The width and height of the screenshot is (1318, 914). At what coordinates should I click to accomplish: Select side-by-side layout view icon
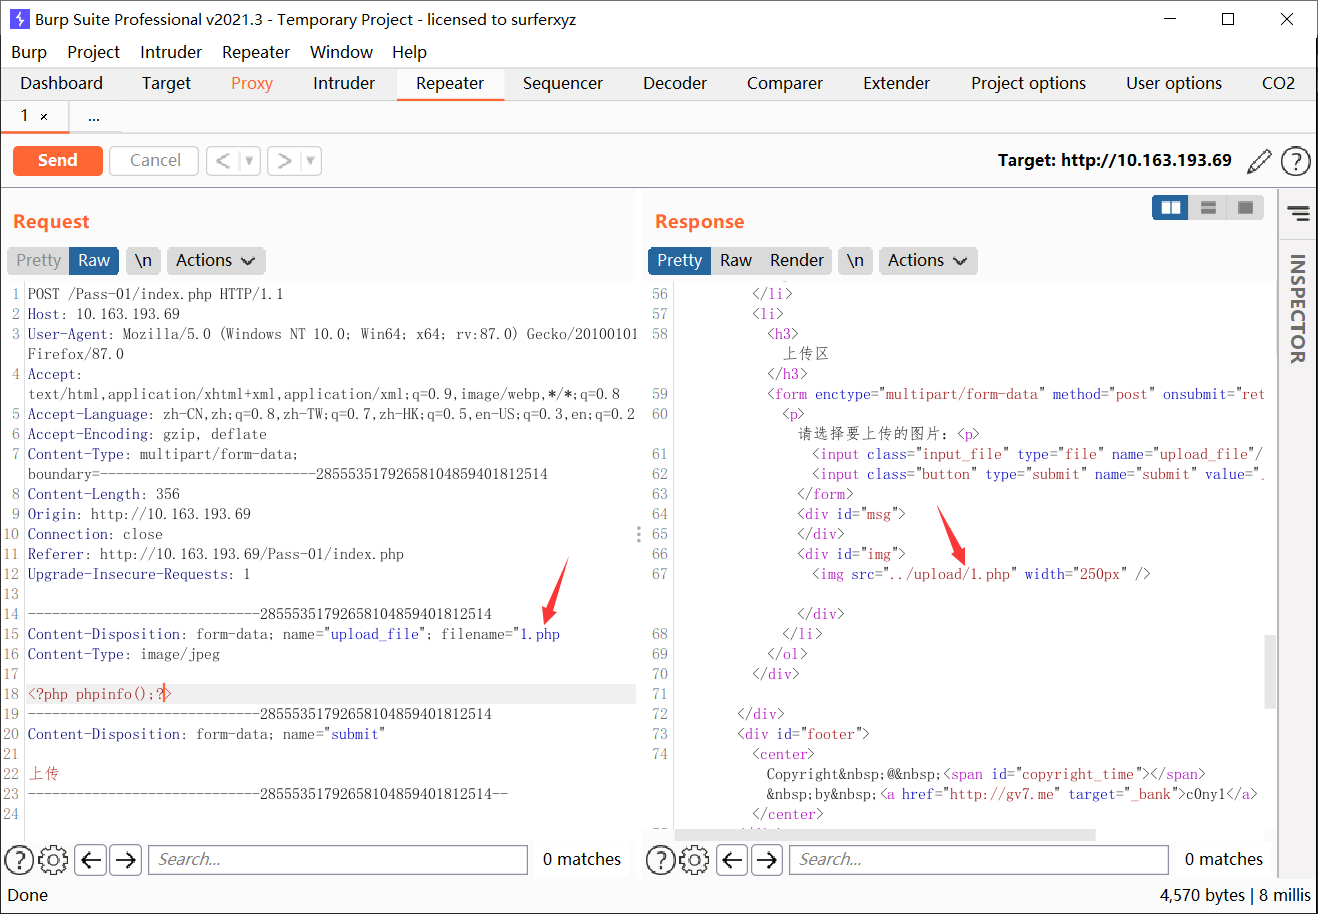tap(1170, 207)
